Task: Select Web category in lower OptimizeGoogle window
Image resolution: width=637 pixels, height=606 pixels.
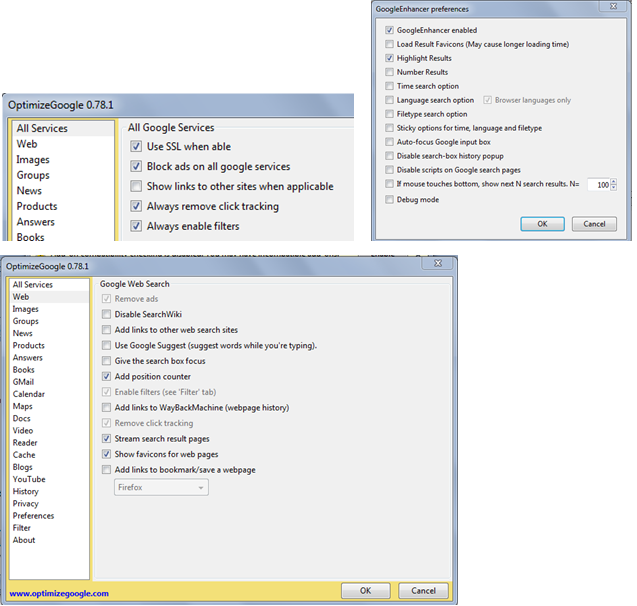Action: click(49, 297)
